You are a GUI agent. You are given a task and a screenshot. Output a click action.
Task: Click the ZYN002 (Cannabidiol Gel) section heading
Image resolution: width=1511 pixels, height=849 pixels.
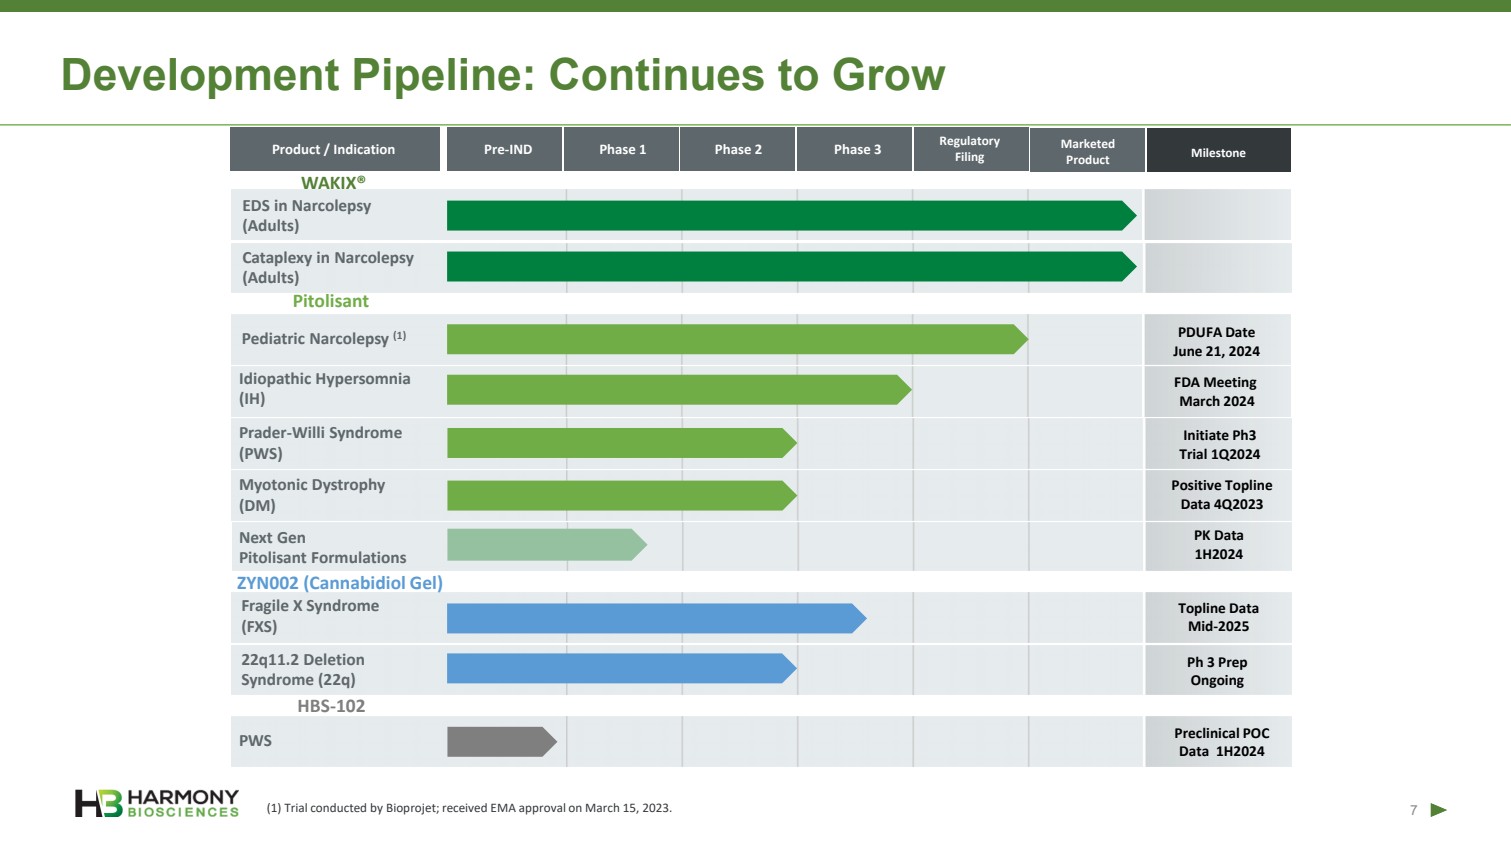pyautogui.click(x=339, y=583)
